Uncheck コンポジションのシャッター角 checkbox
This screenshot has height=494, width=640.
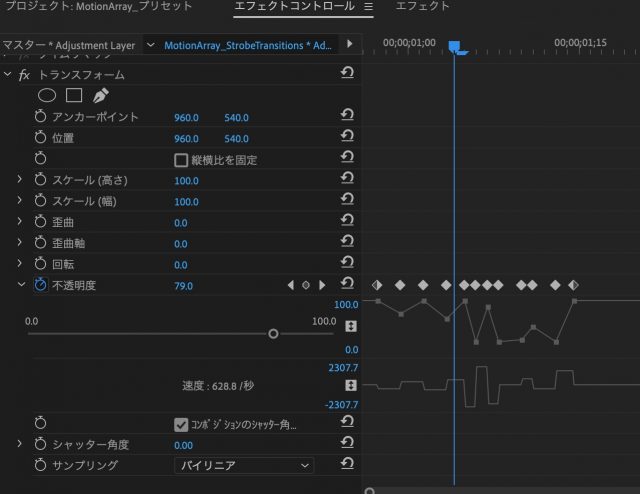tap(181, 424)
